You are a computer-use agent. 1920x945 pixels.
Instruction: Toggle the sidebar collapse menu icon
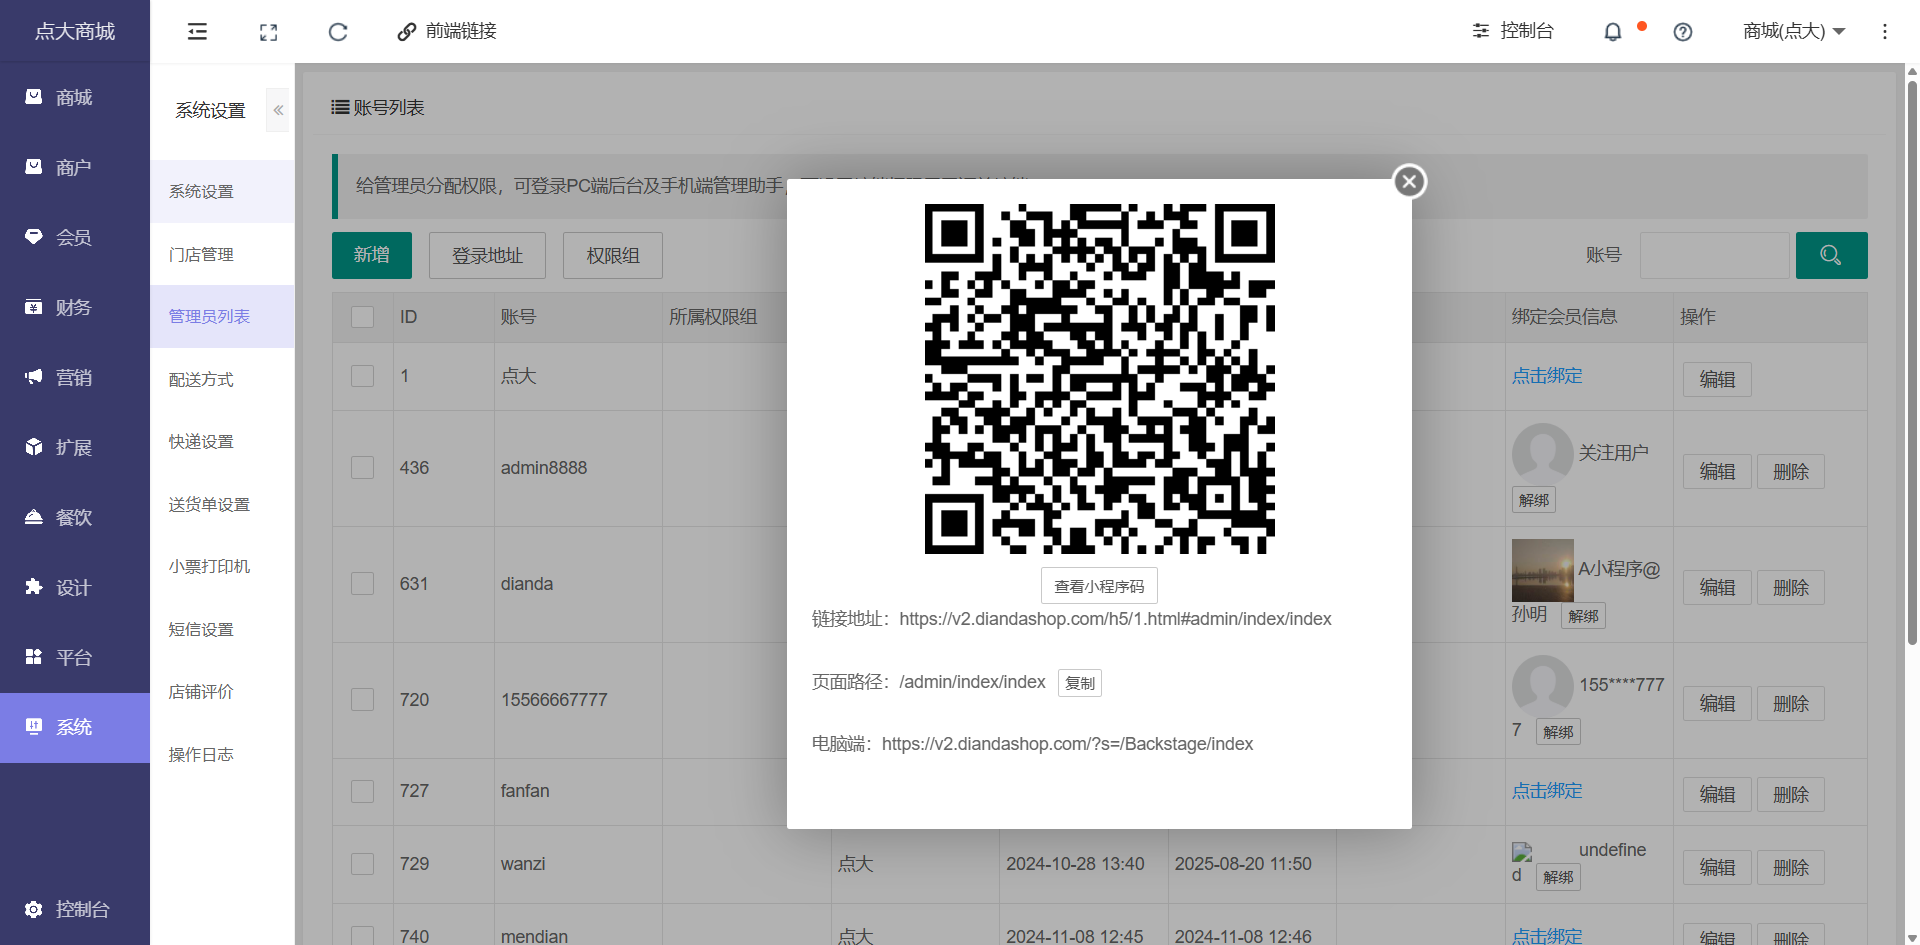coord(197,32)
